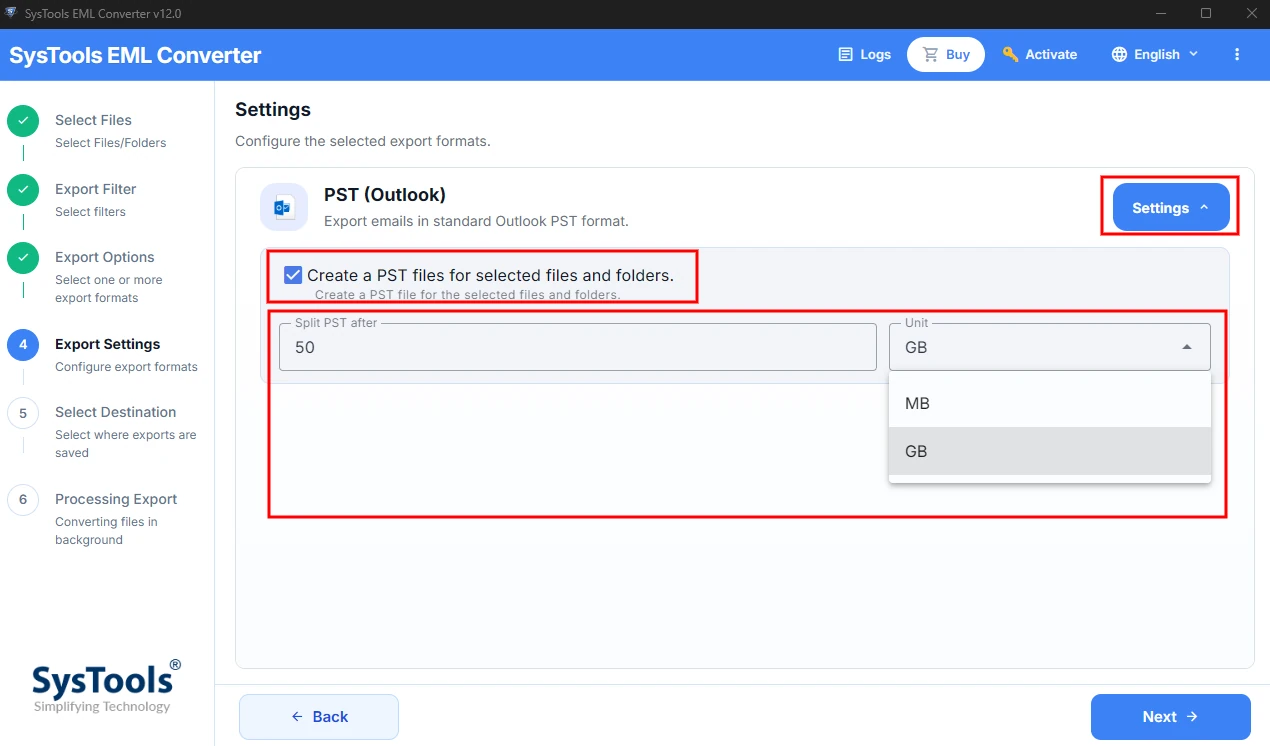Open the three-dot more options menu
1270x746 pixels.
coord(1237,54)
